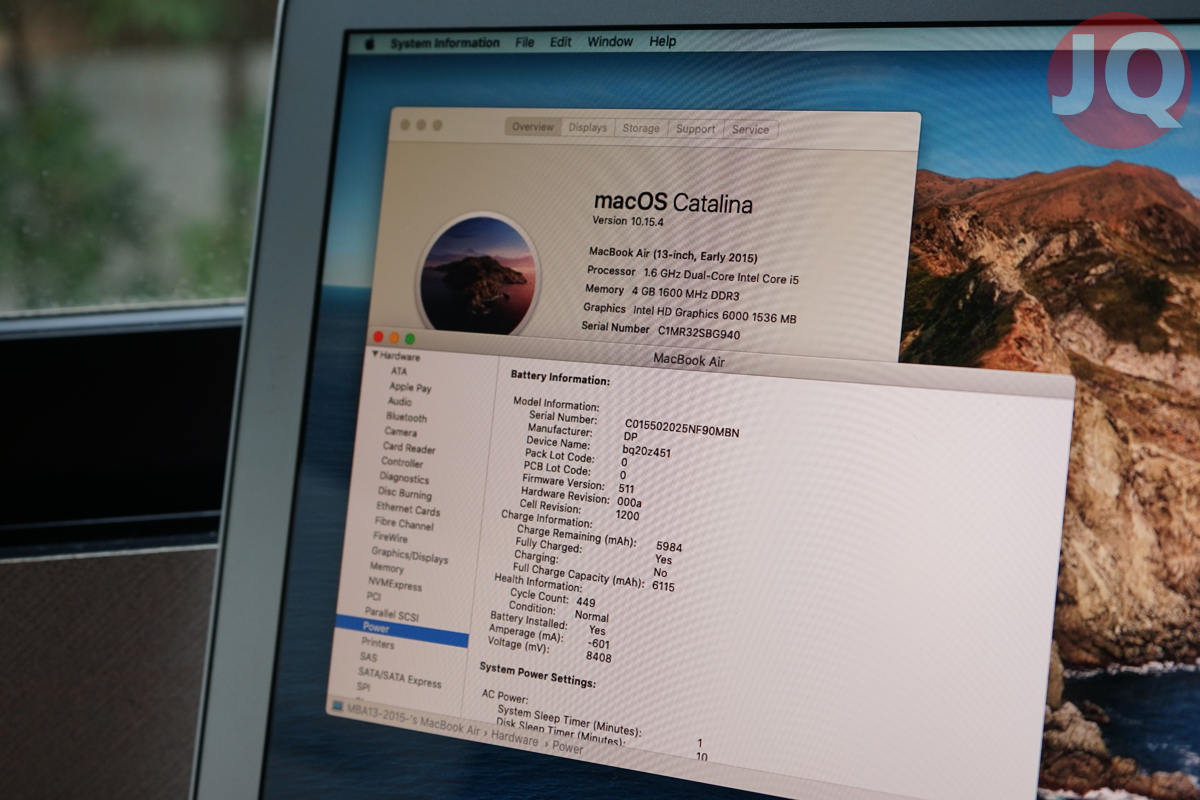Click the System Power Settings heading
Screen dimensions: 1200x800
pos(537,673)
